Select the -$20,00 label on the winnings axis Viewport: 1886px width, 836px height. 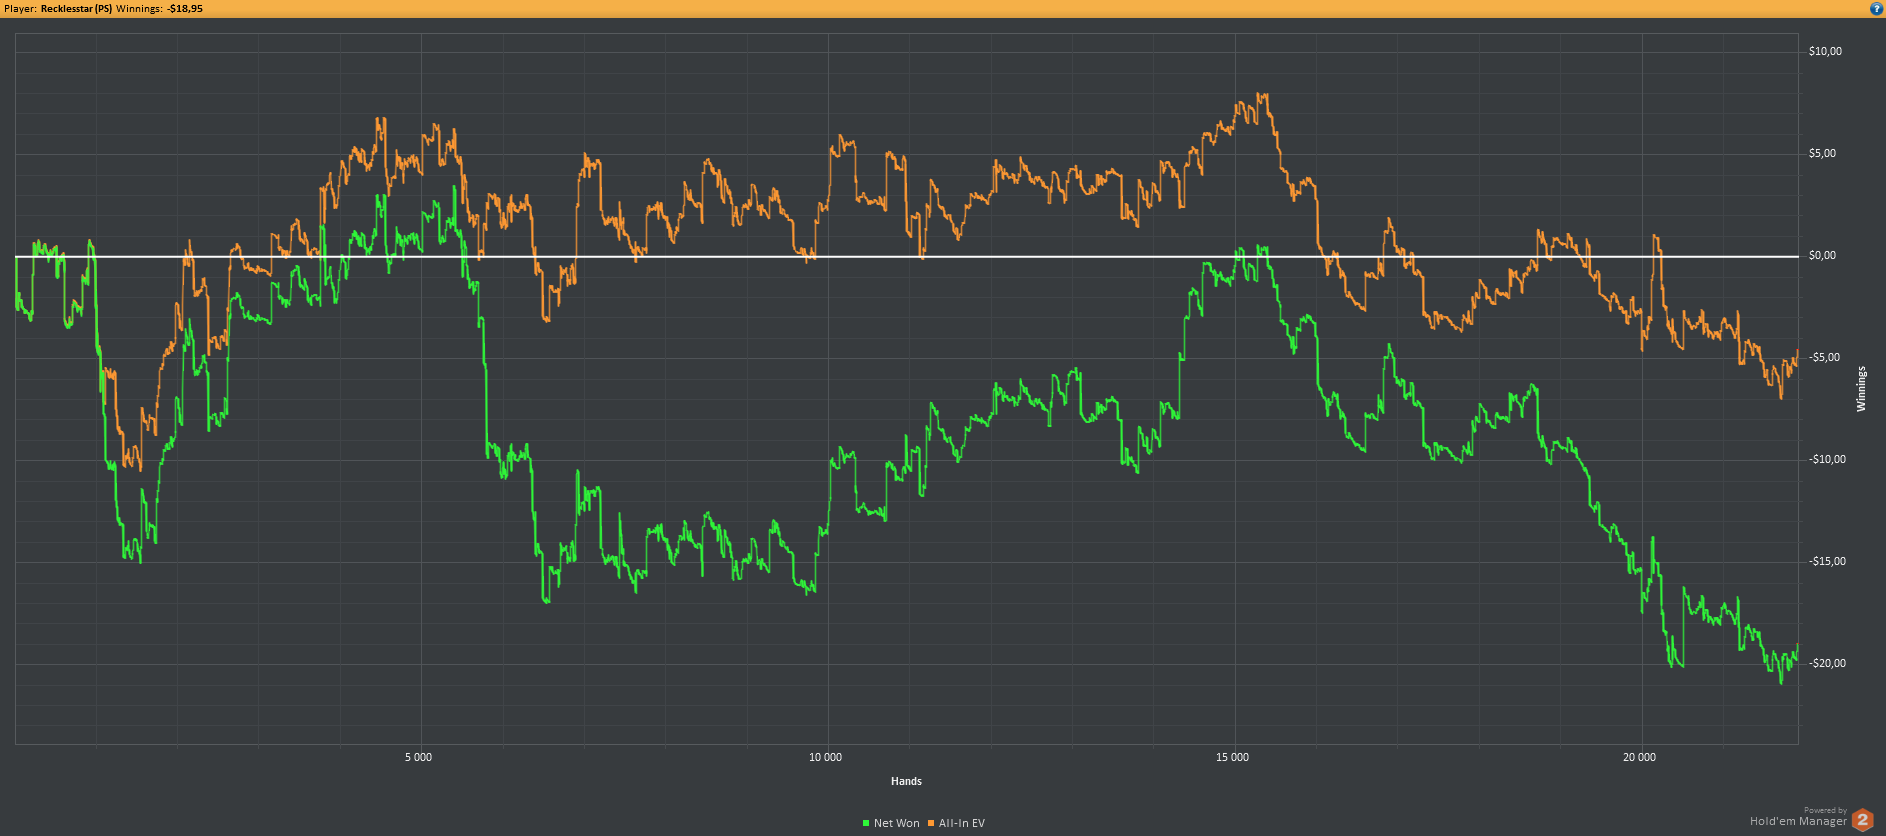coord(1827,663)
